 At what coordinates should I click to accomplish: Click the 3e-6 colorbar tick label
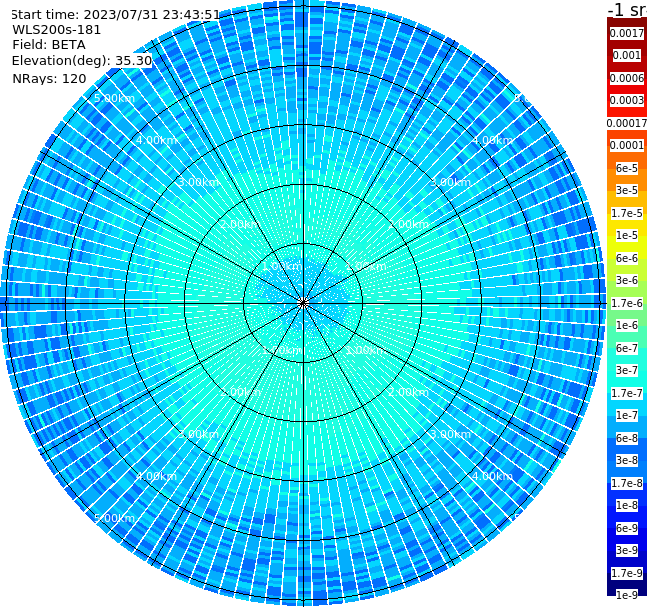[627, 280]
